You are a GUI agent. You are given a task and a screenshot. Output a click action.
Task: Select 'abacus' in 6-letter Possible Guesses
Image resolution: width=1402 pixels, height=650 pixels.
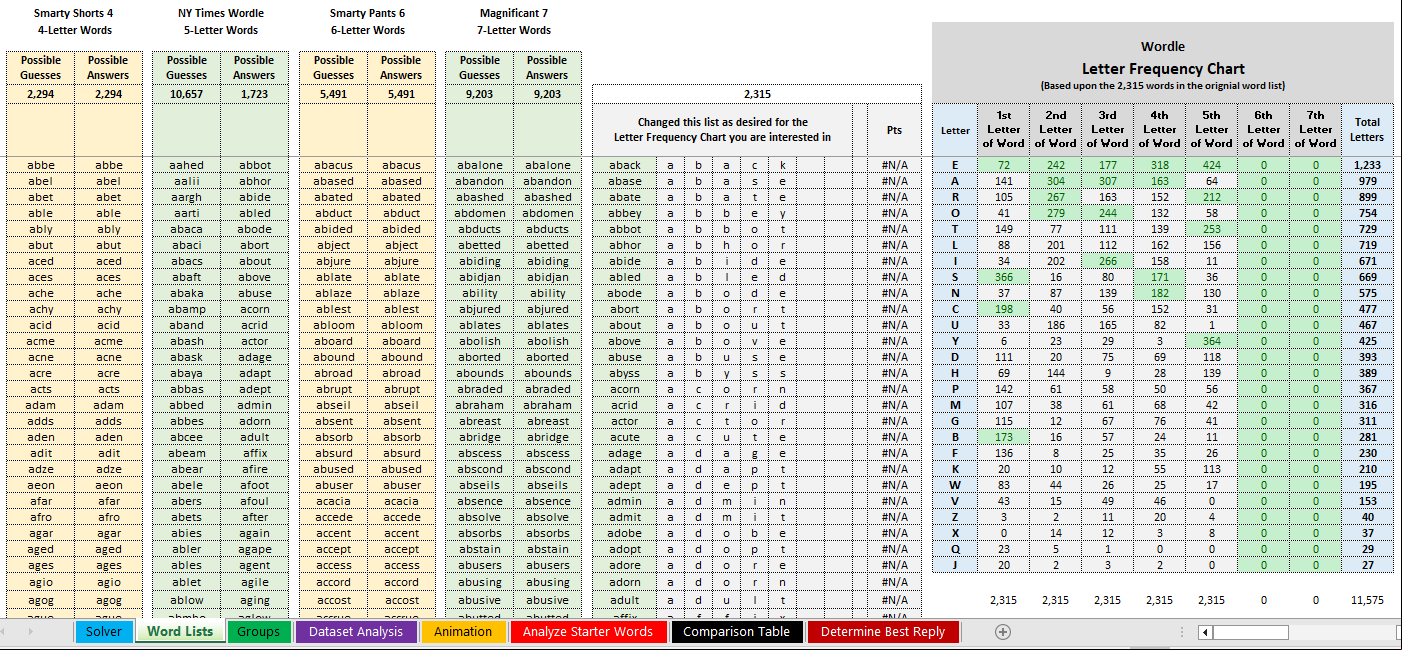tap(333, 165)
